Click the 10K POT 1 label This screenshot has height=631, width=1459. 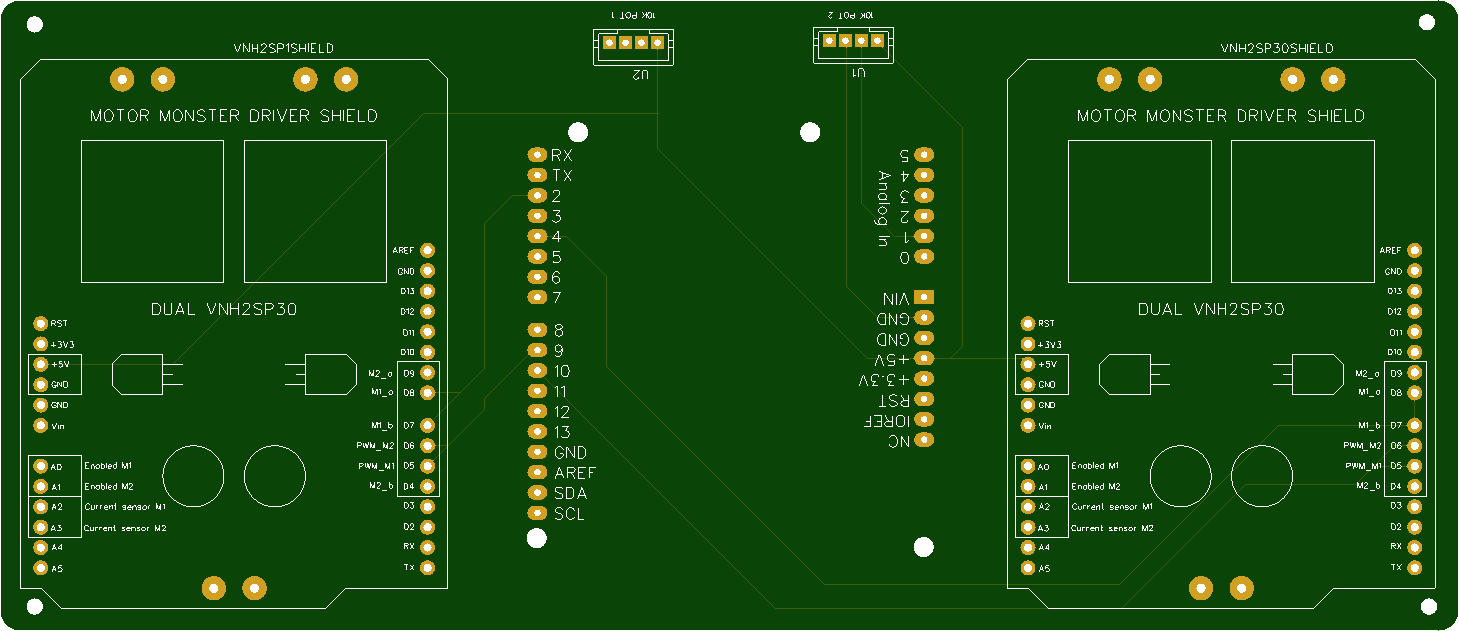pos(632,17)
